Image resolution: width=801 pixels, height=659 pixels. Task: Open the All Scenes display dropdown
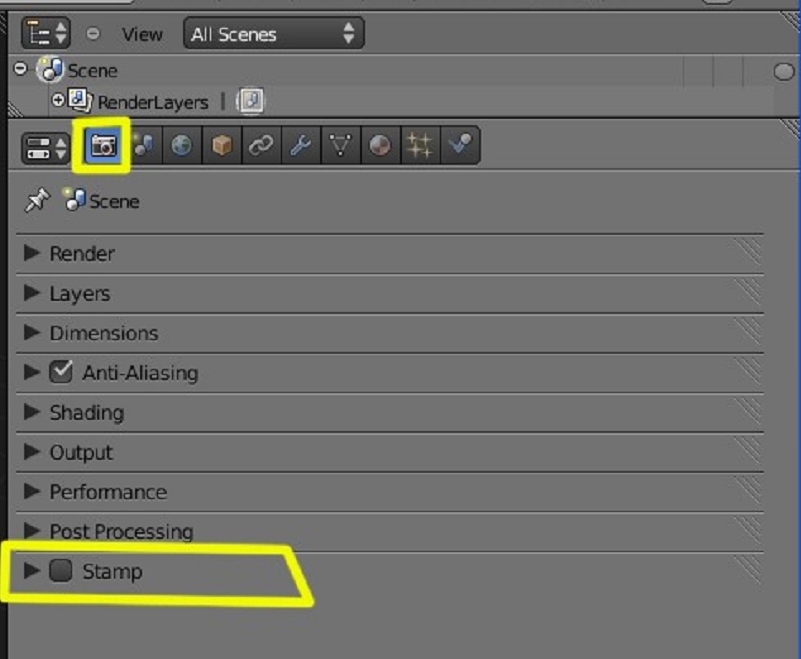(273, 34)
